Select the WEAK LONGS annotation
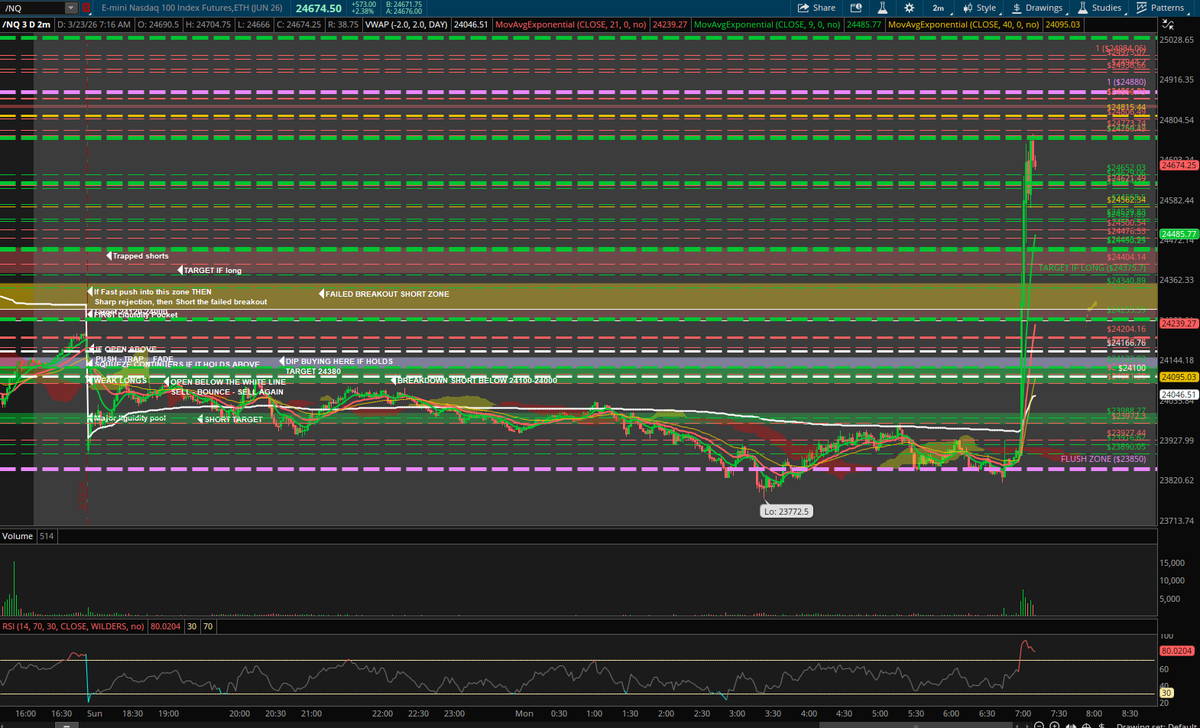Screen dimensions: 1200x728 click(x=119, y=380)
